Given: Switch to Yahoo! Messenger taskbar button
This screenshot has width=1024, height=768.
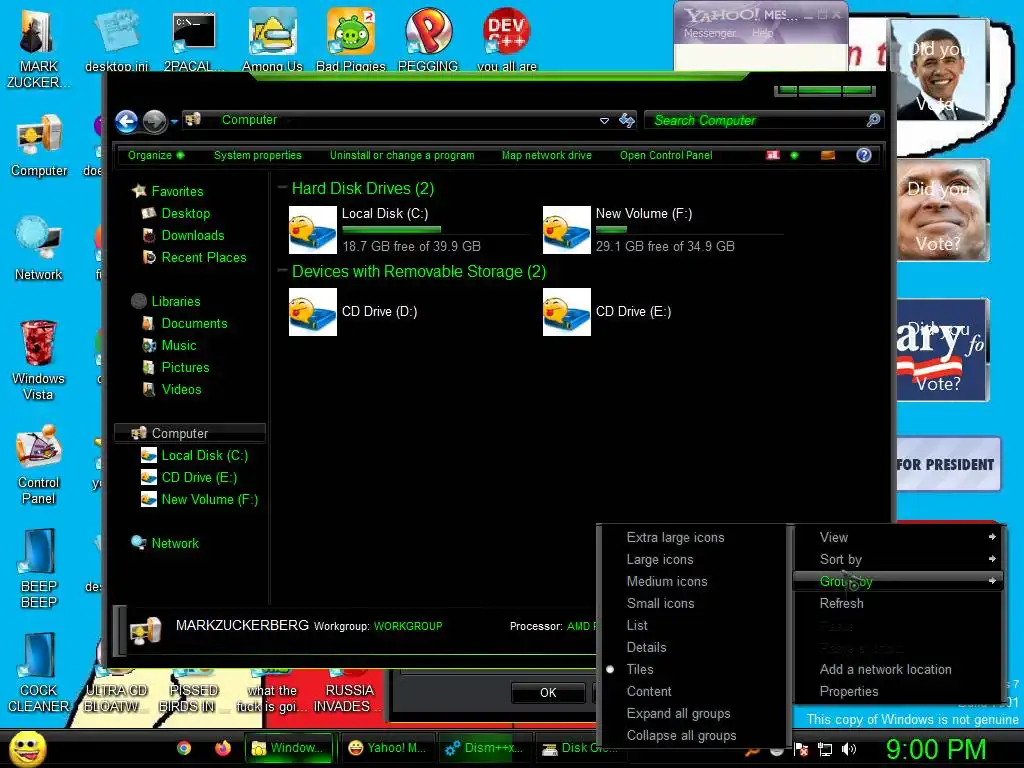Looking at the screenshot, I should click(x=387, y=748).
